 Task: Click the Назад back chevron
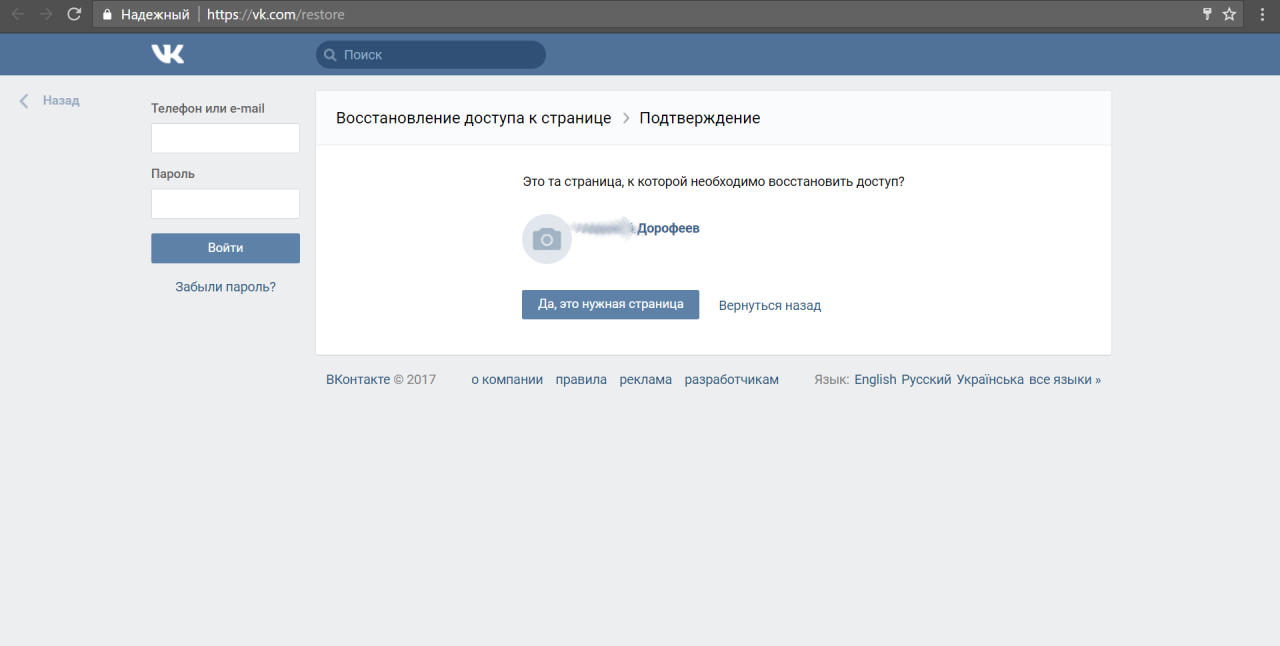pyautogui.click(x=25, y=101)
